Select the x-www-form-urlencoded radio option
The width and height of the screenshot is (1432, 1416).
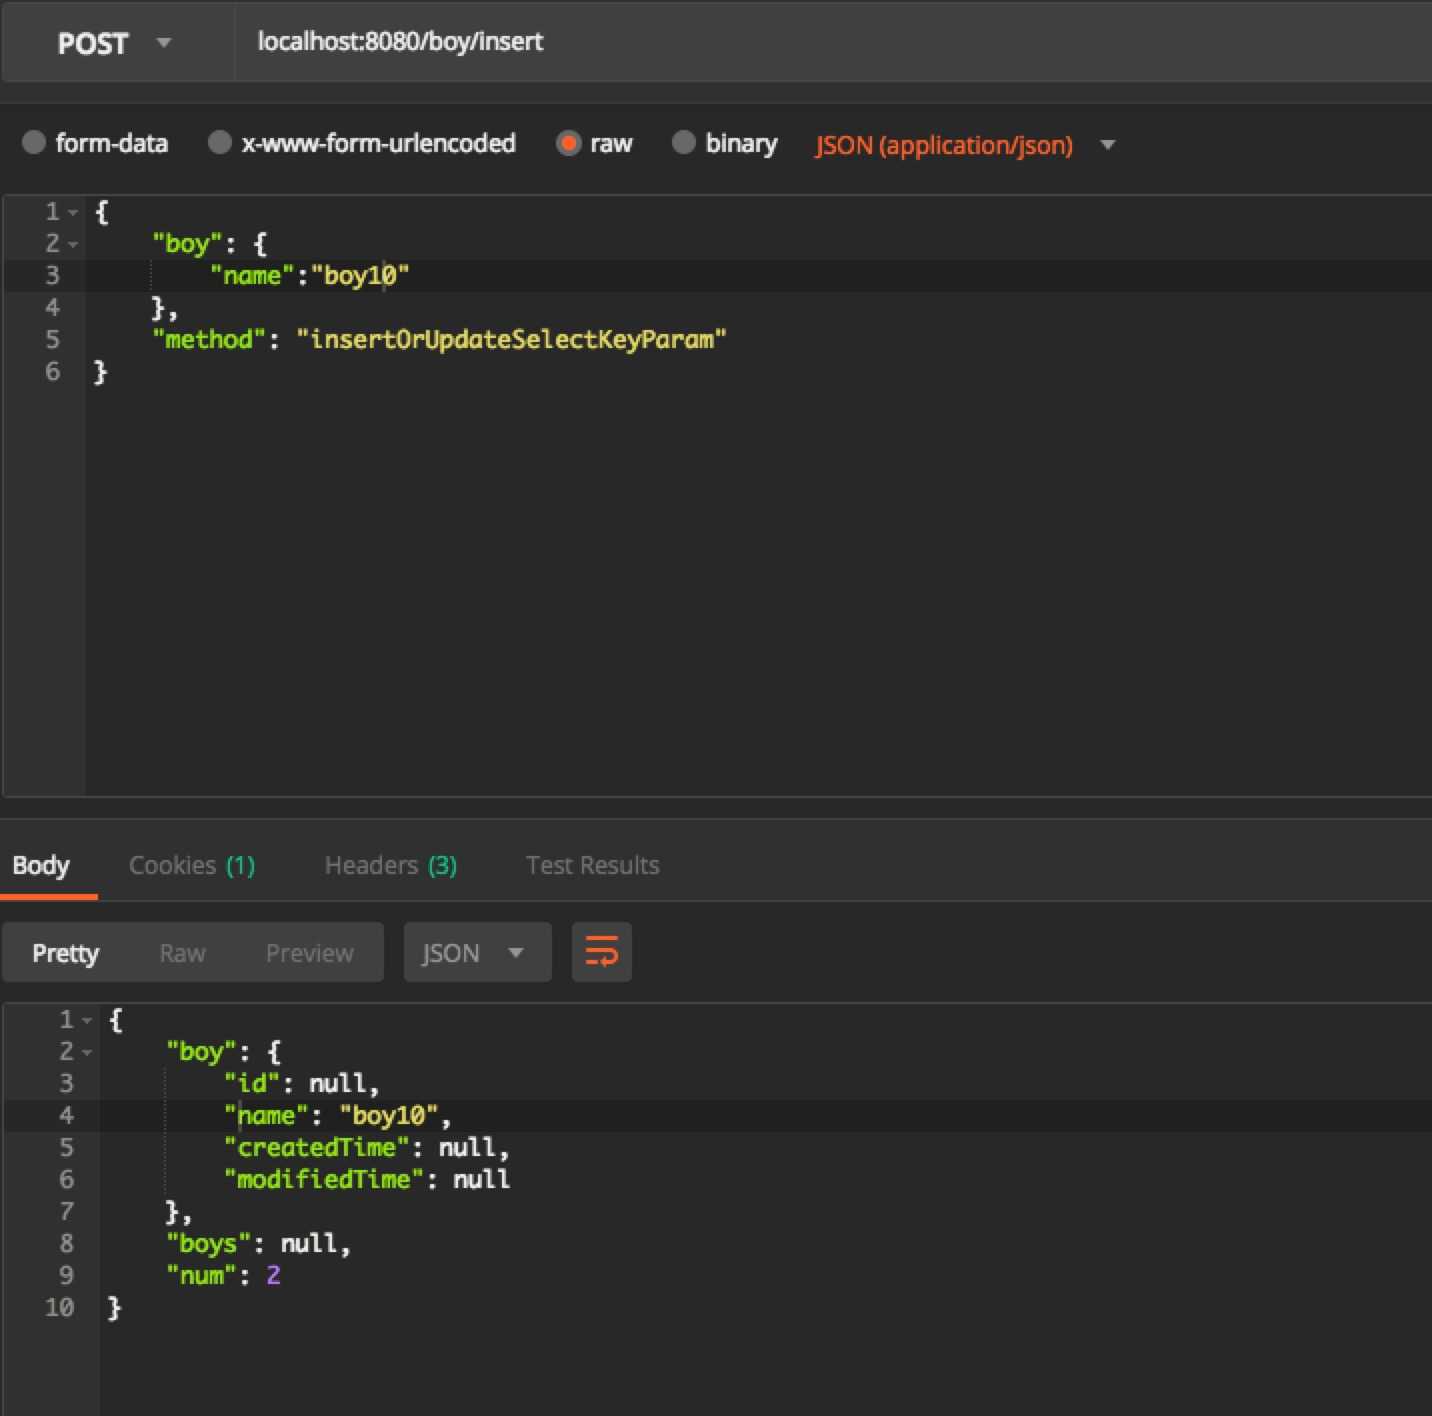tap(219, 142)
